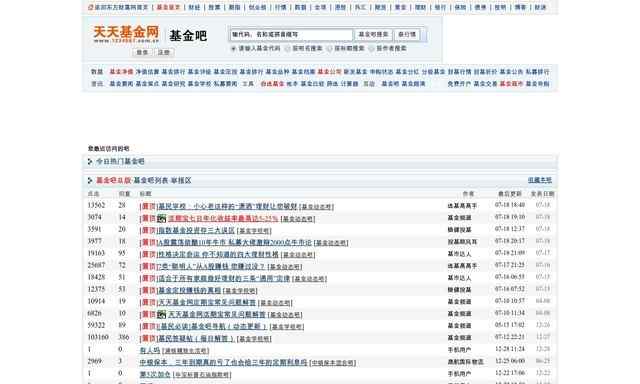Open post 有人吗
640x384 pixels.
click(150, 351)
